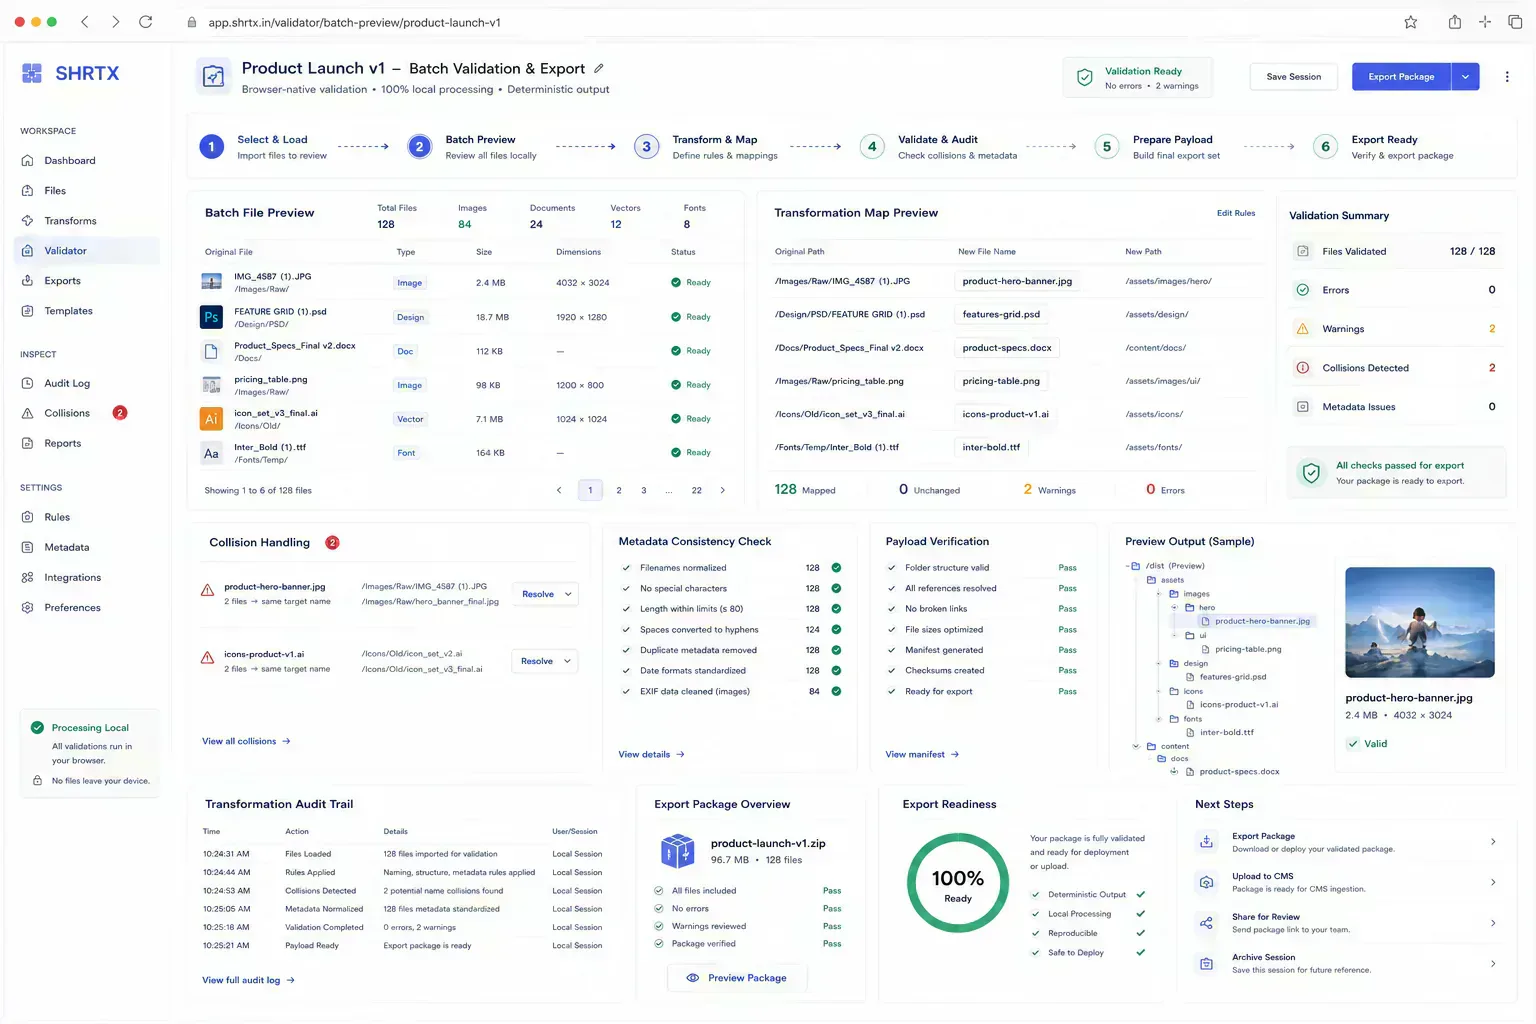This screenshot has width=1536, height=1024.
Task: Click the Export Package download icon in Next Steps
Action: (x=1206, y=842)
